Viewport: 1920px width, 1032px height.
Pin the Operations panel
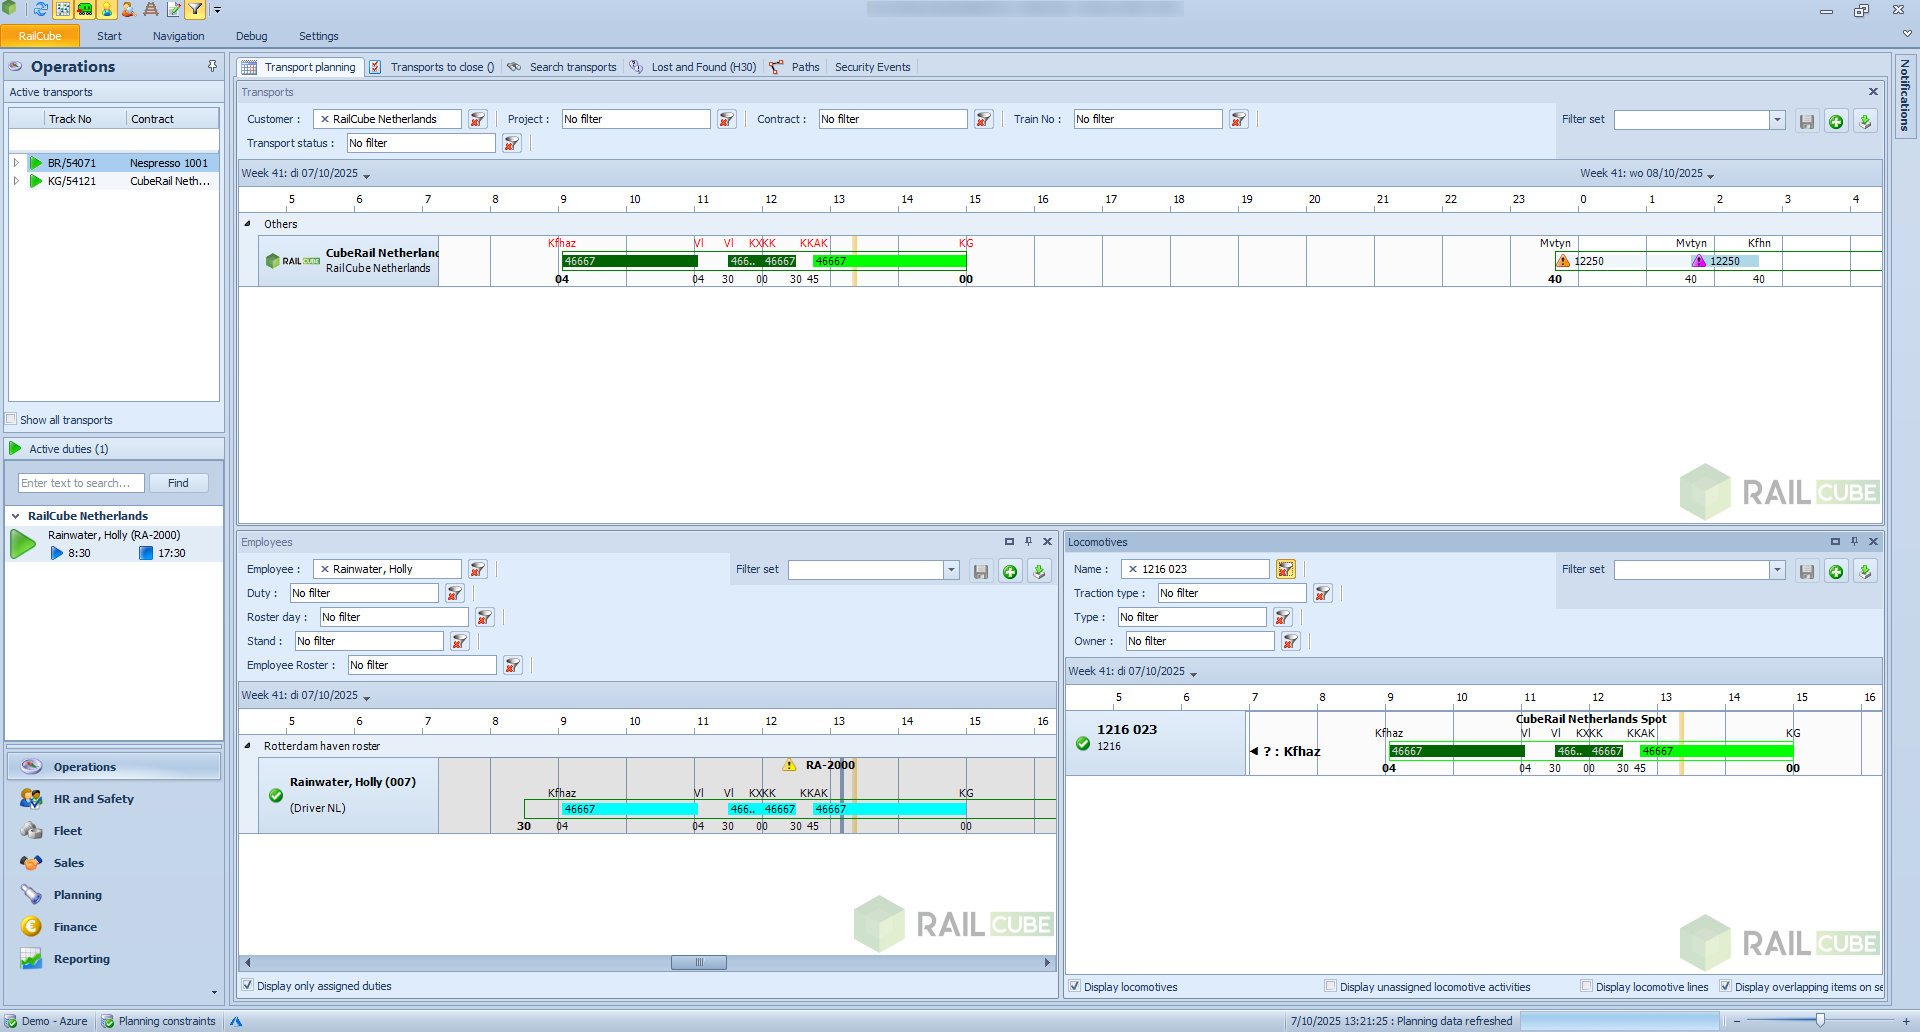pos(212,66)
